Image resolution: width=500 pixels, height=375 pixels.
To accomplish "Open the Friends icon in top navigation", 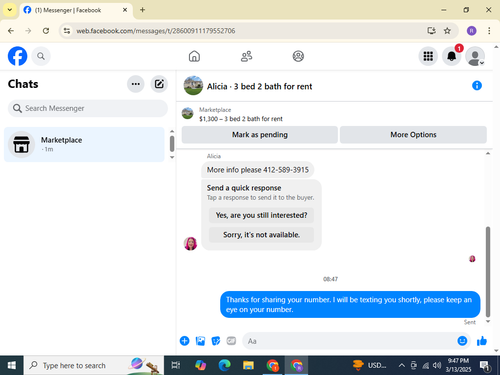I will [246, 56].
